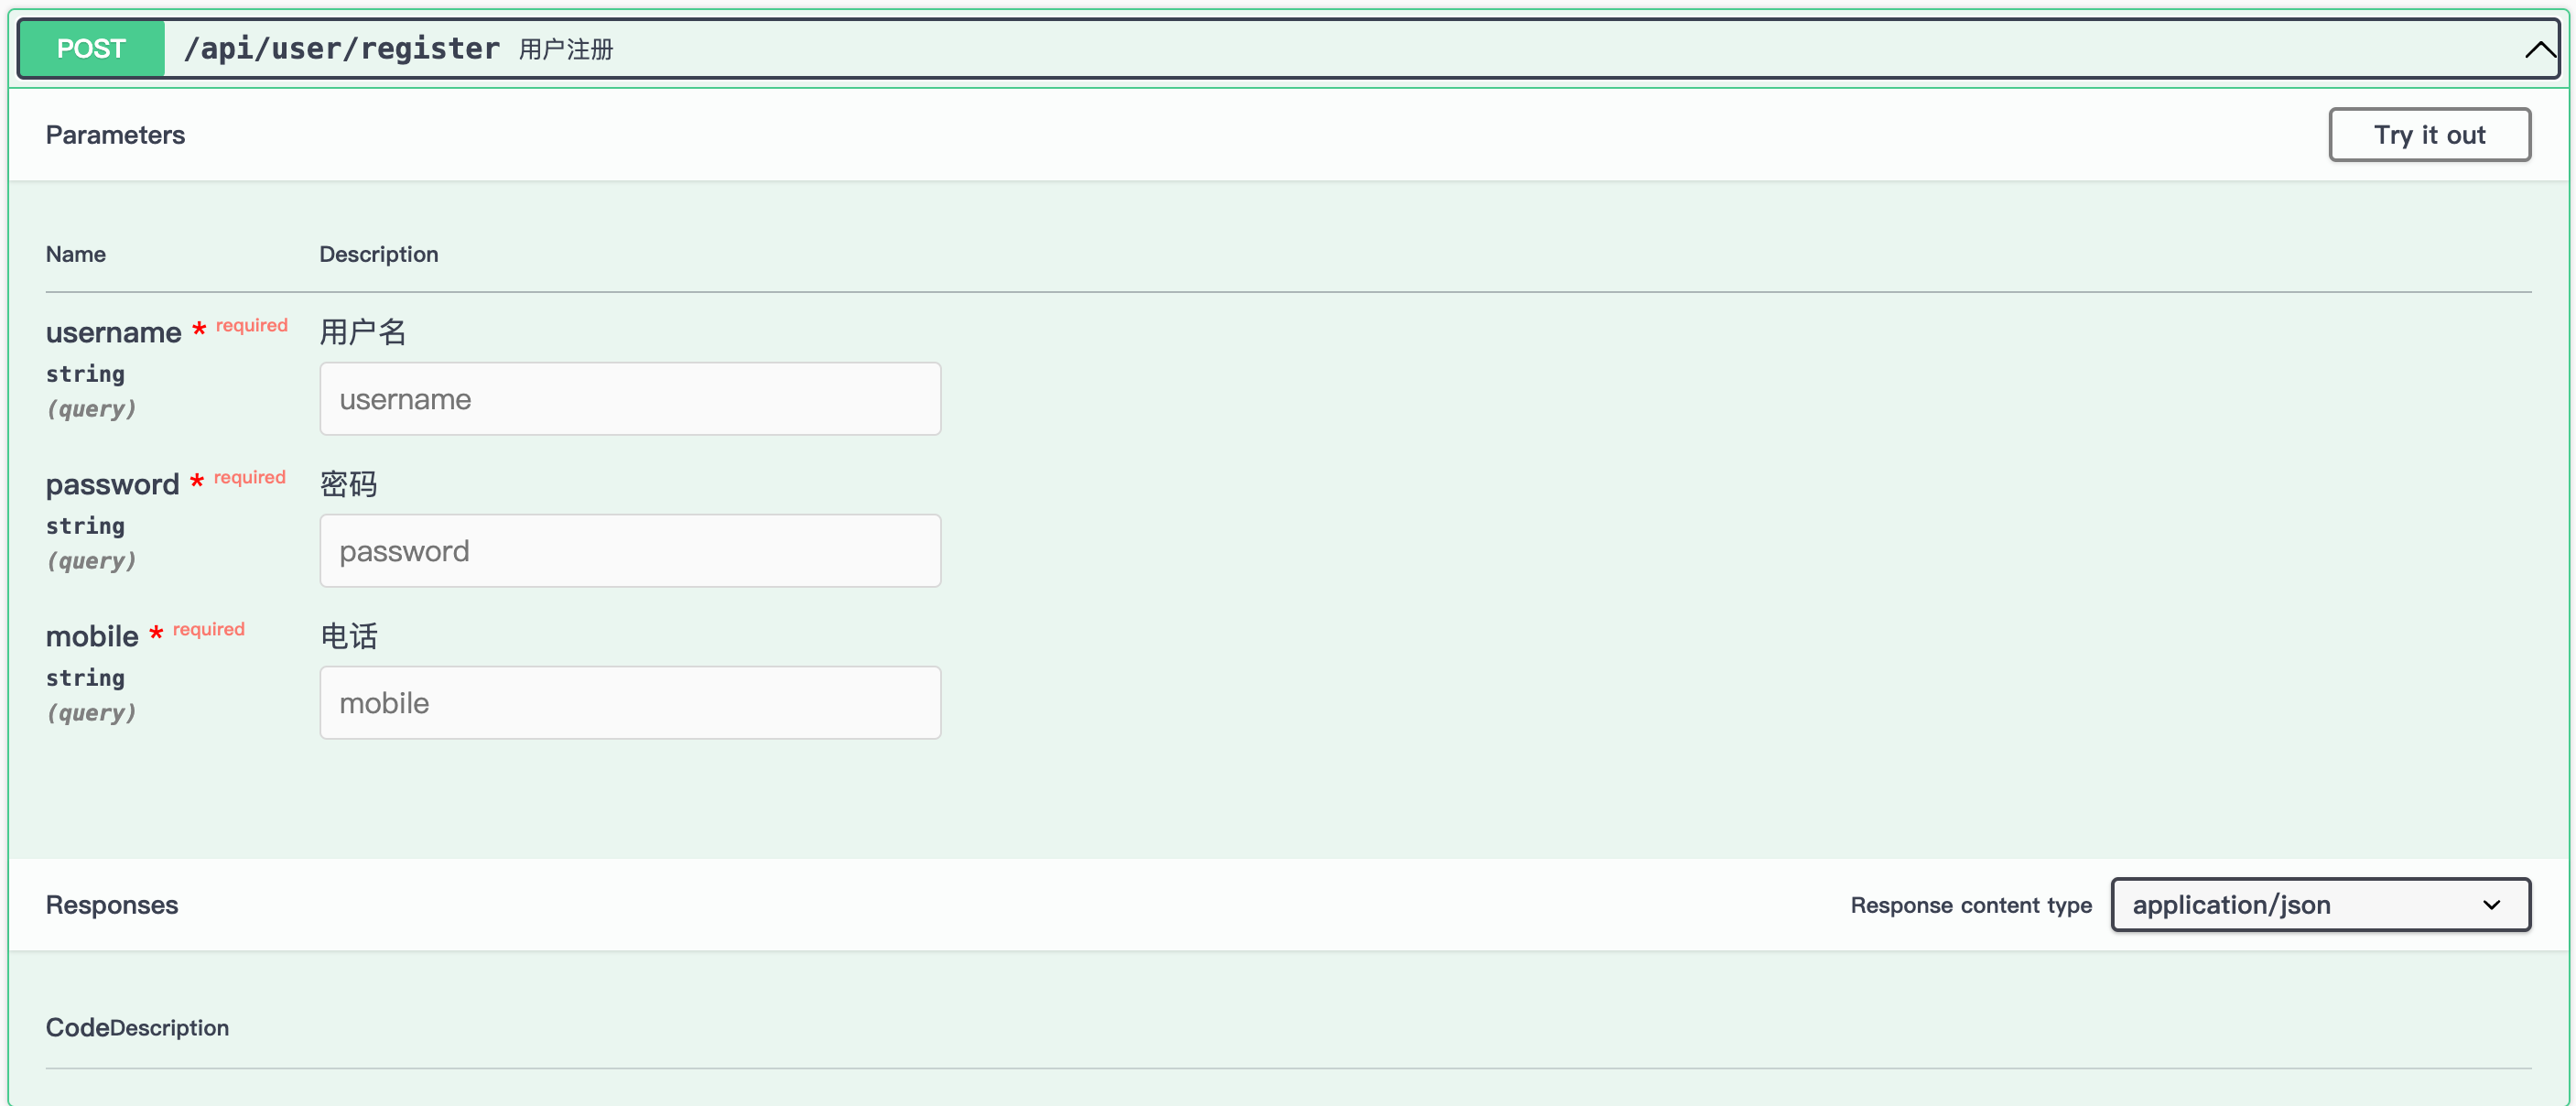Screen dimensions: 2576x1106
Task: Click the Code column header under Responses
Action: click(x=77, y=1027)
